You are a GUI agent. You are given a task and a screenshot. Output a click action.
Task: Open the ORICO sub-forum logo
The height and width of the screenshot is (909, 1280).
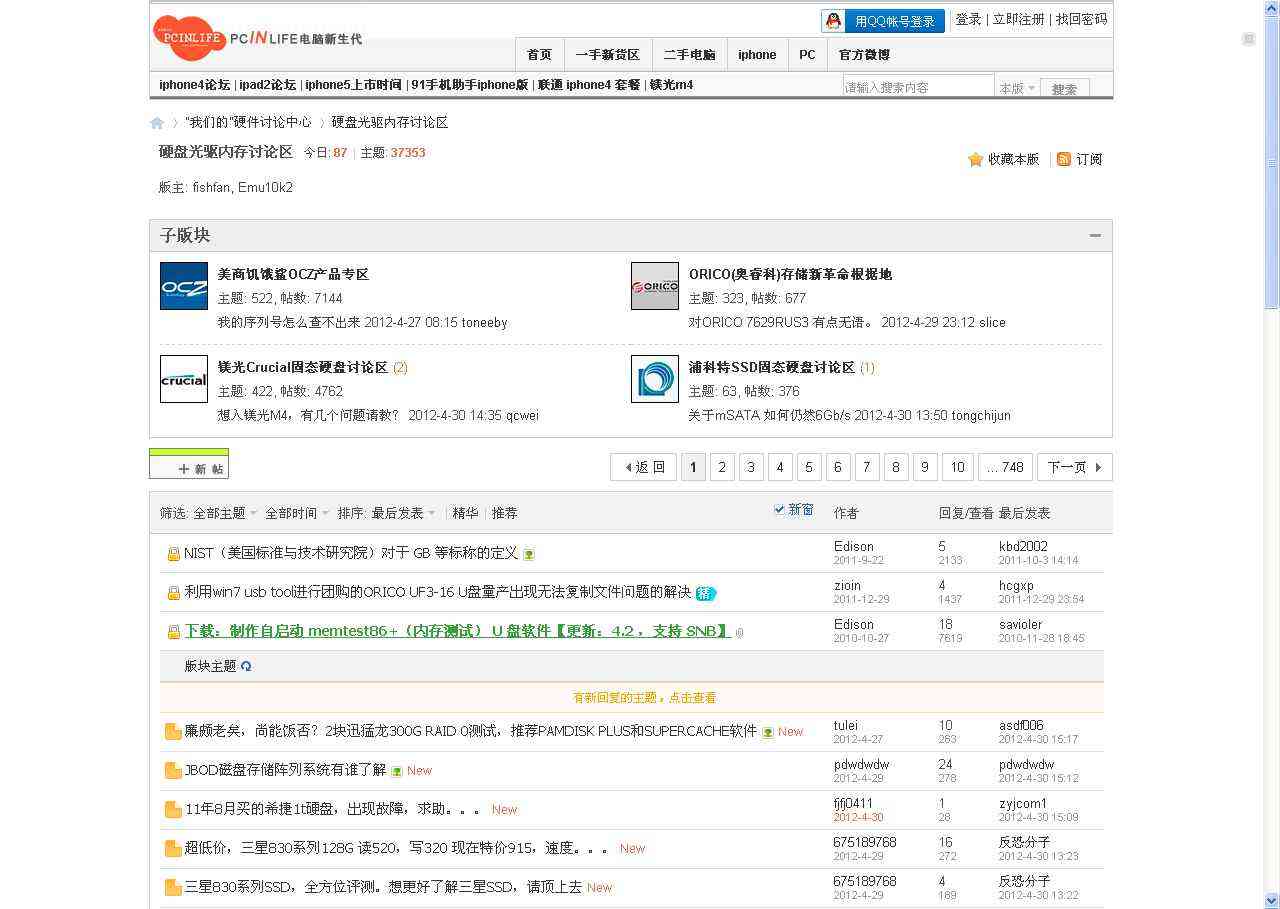pos(655,286)
